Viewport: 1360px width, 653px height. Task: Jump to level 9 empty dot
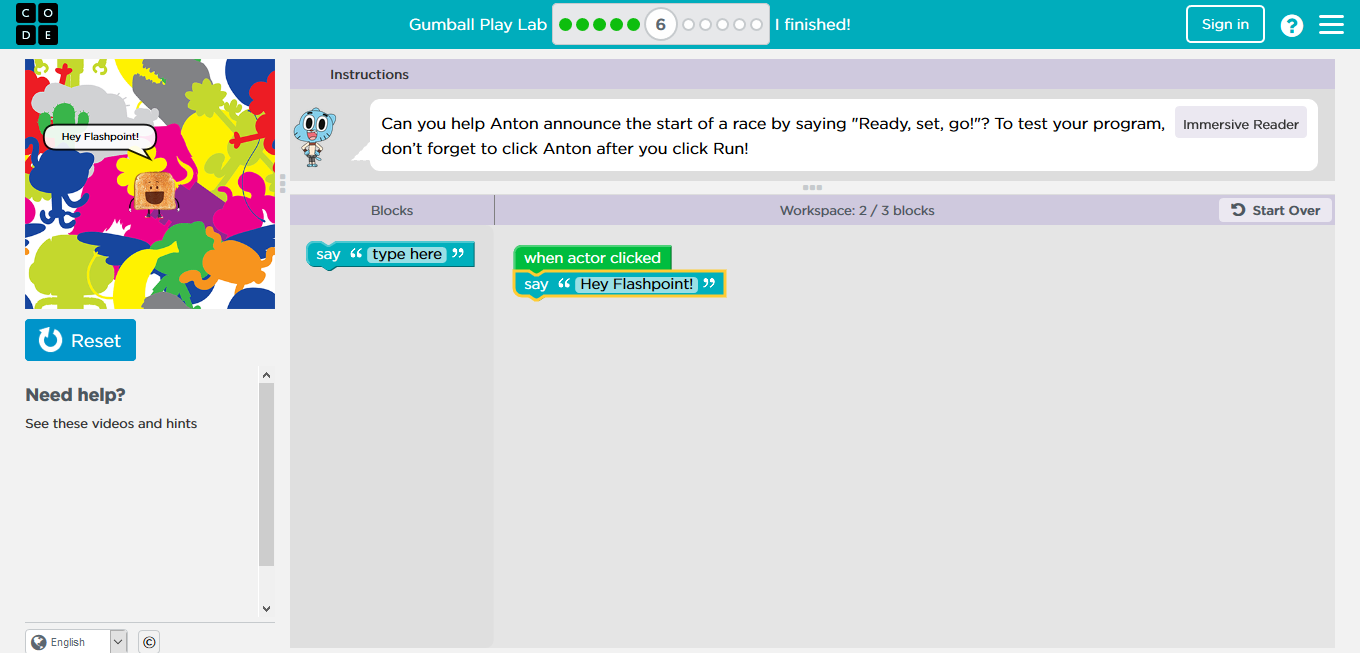point(723,24)
